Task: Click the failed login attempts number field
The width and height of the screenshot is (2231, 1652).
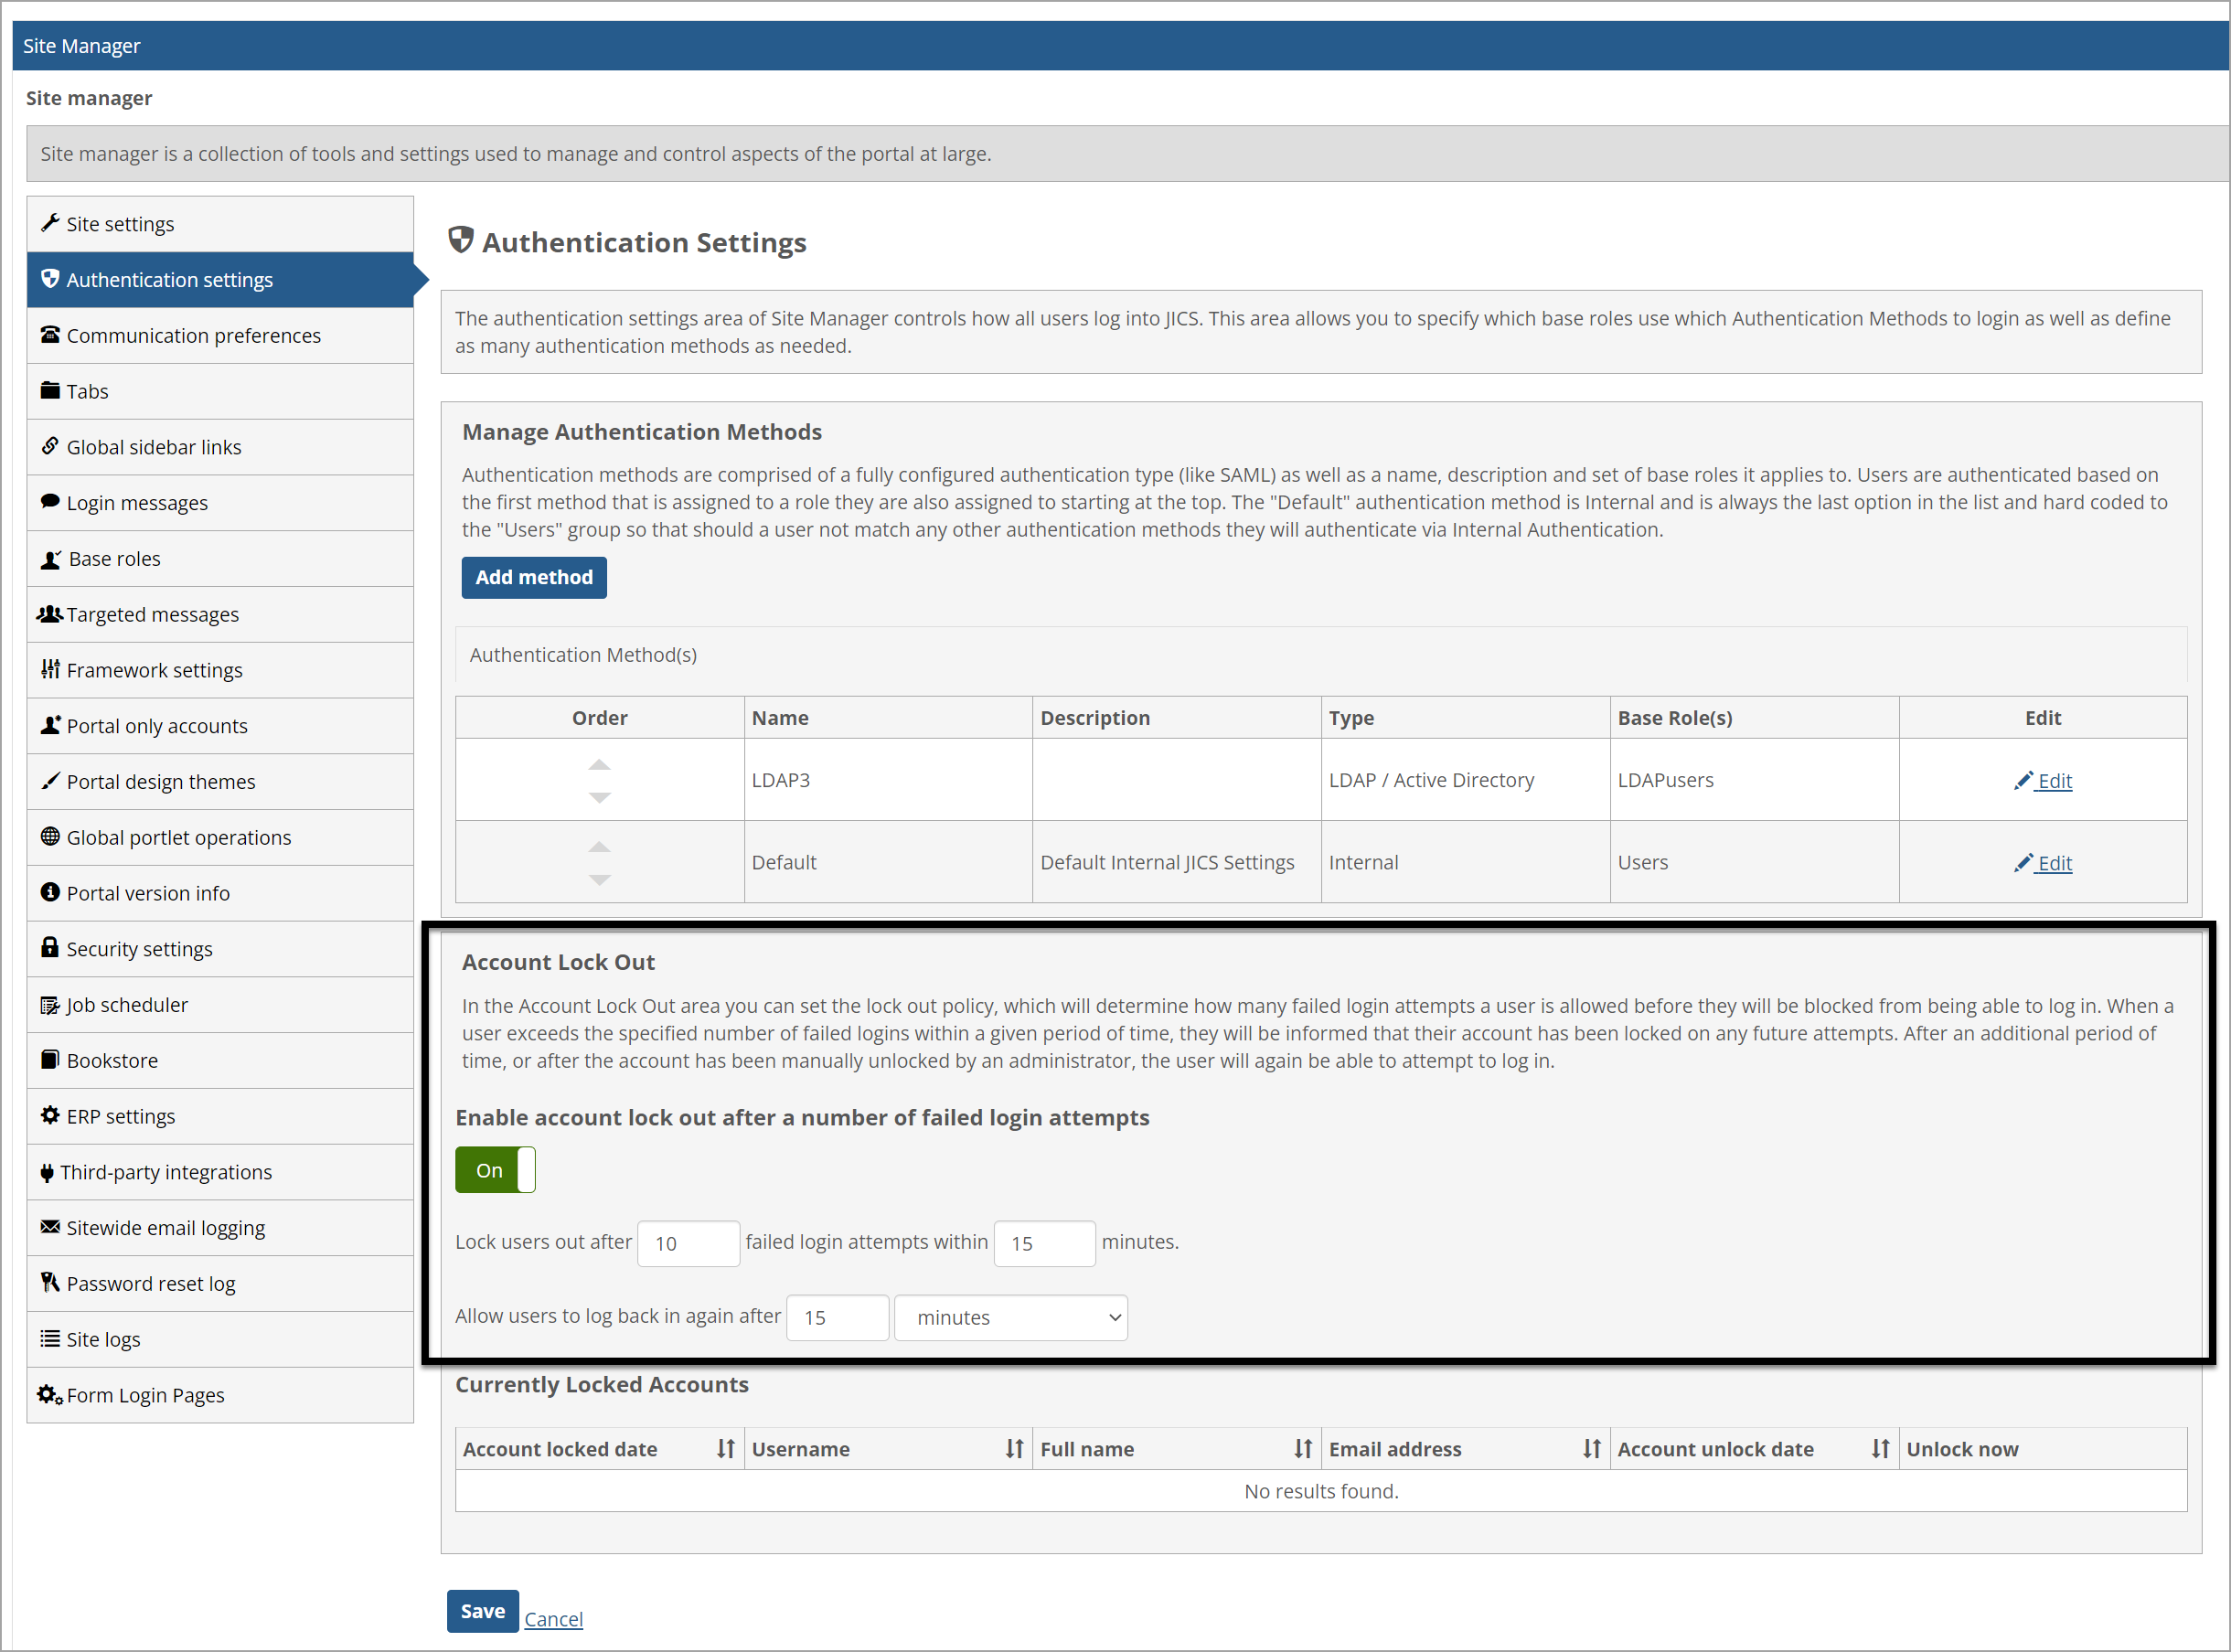Action: pyautogui.click(x=688, y=1242)
